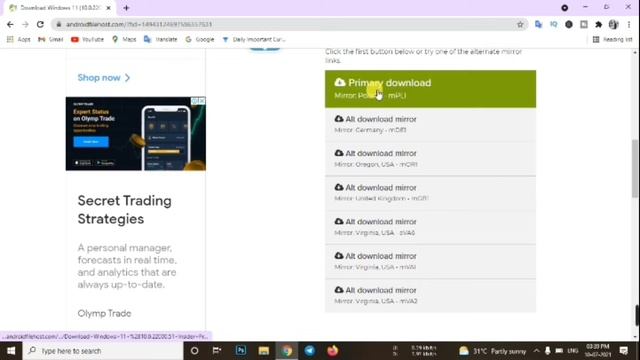640x360 pixels.
Task: Reload the current page
Action: [40, 24]
